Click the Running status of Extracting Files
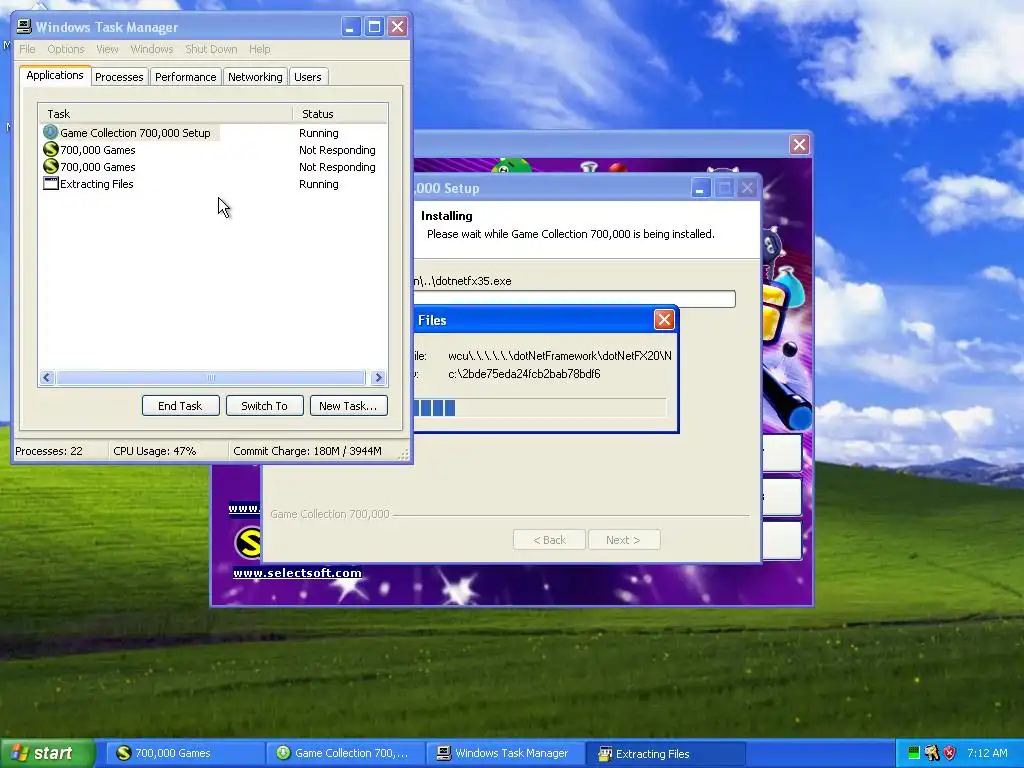This screenshot has height=768, width=1024. [319, 184]
